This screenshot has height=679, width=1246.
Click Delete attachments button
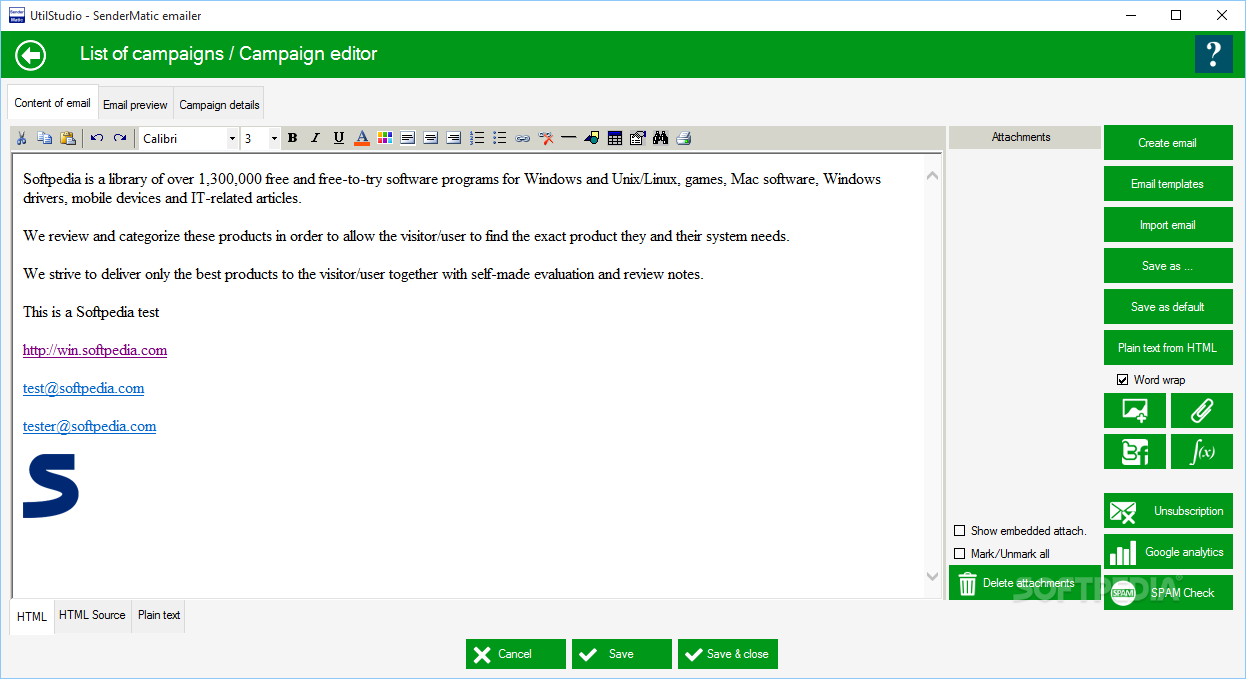[x=1025, y=583]
